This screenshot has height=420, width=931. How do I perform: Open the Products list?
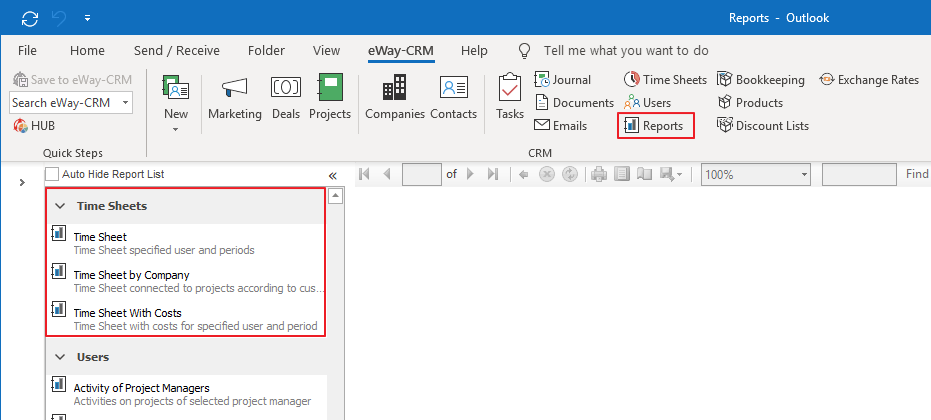pos(750,103)
